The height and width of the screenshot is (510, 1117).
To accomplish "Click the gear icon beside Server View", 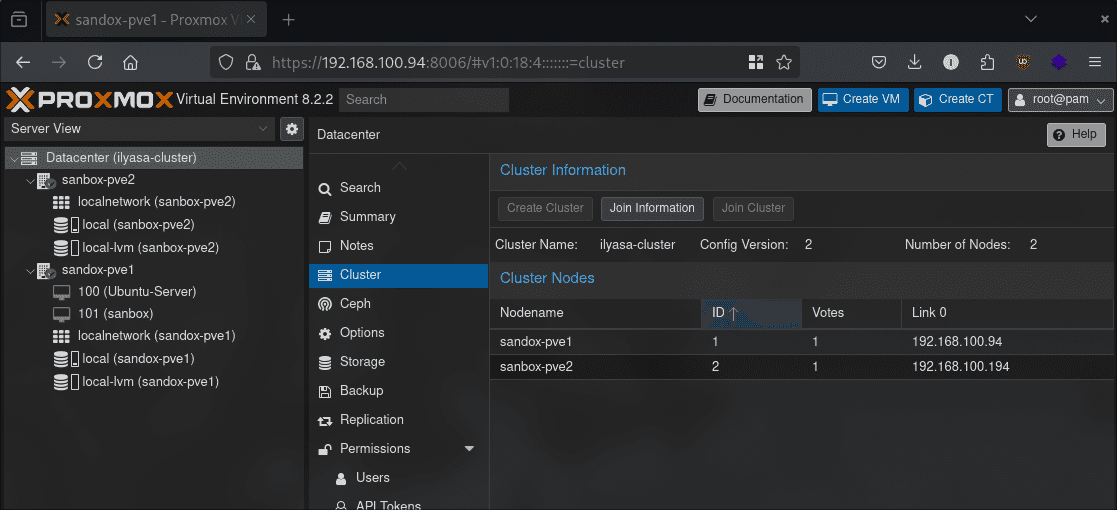I will click(292, 129).
